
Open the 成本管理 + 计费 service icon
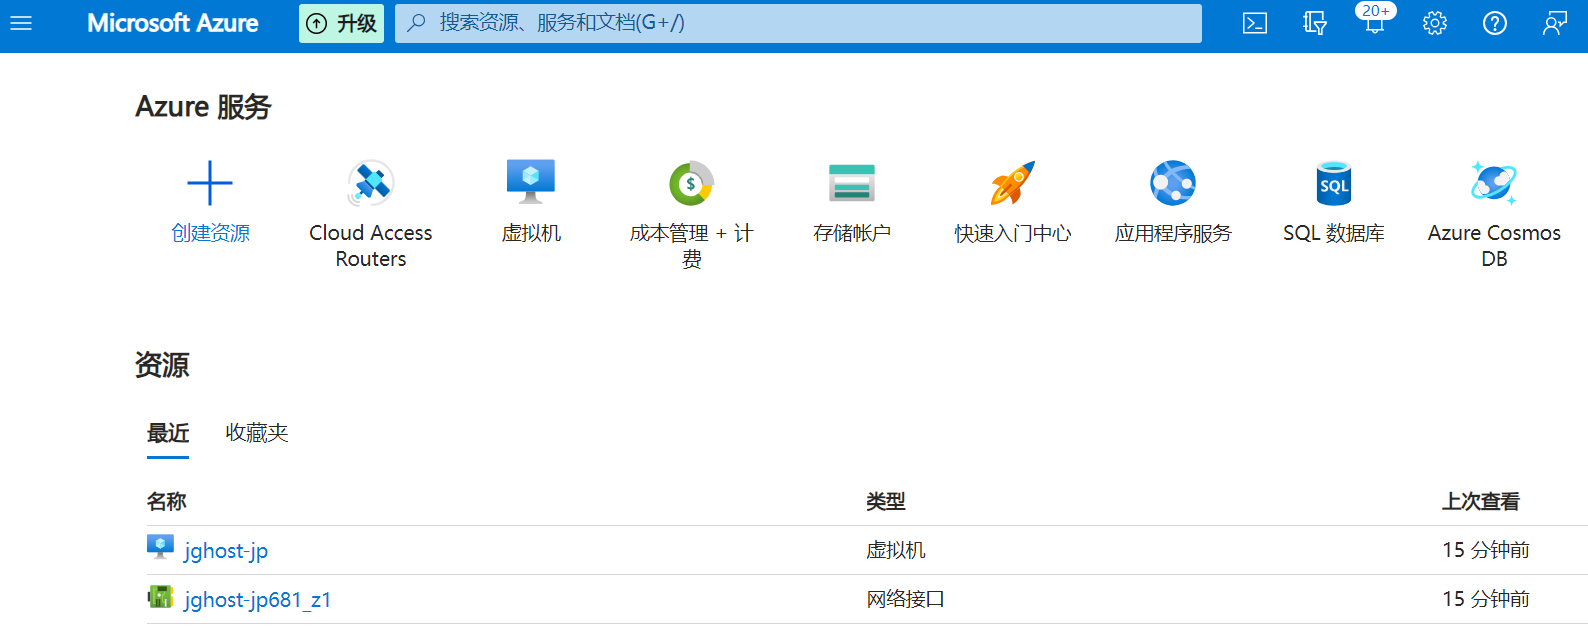click(691, 183)
